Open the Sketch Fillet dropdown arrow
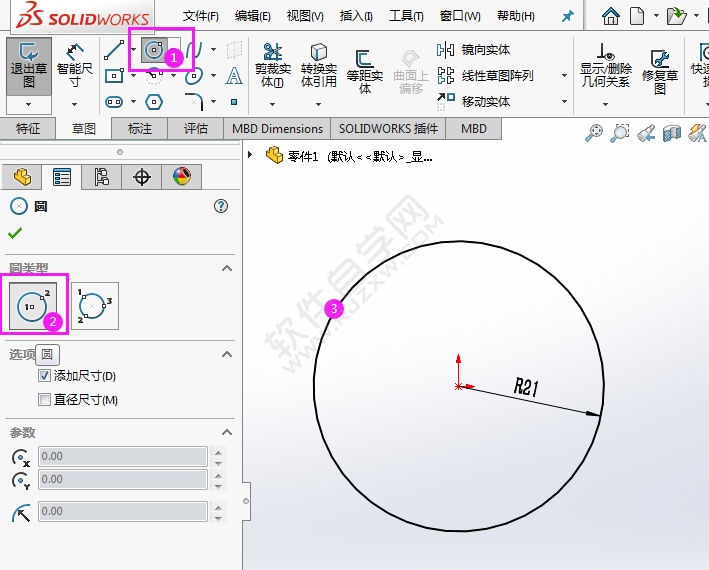This screenshot has width=709, height=570. click(213, 102)
